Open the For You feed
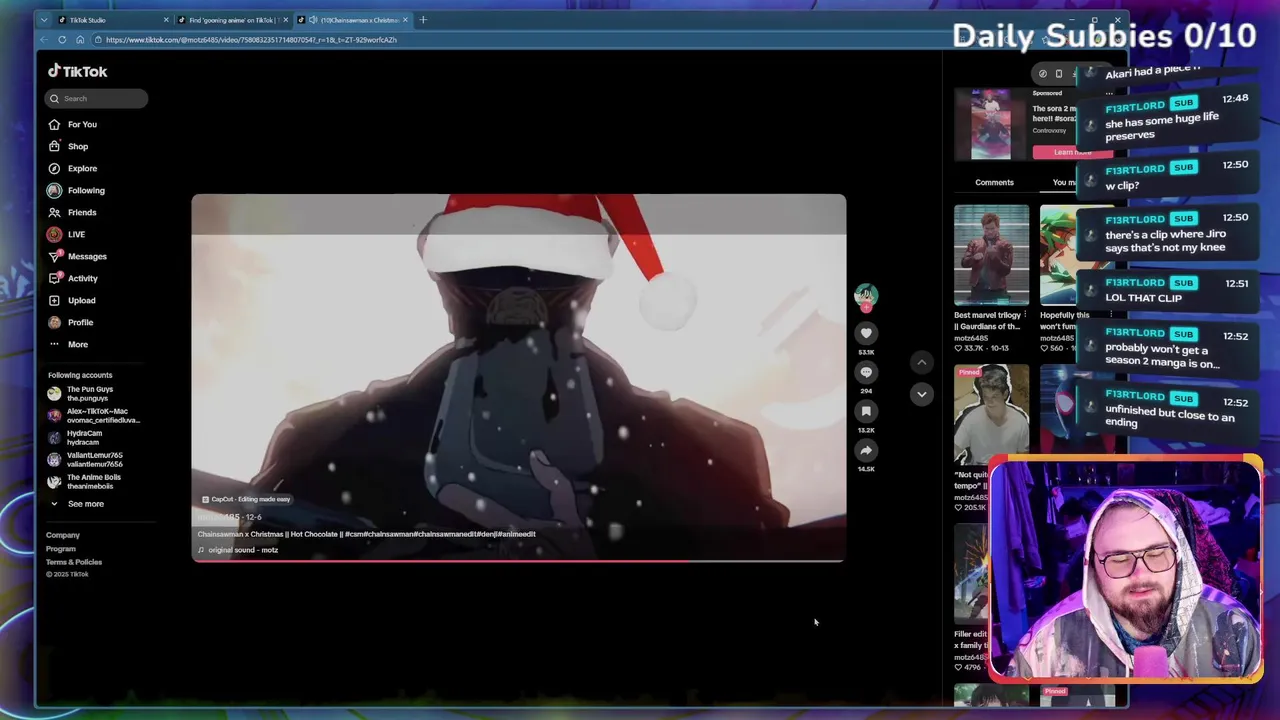The image size is (1280, 720). 82,124
